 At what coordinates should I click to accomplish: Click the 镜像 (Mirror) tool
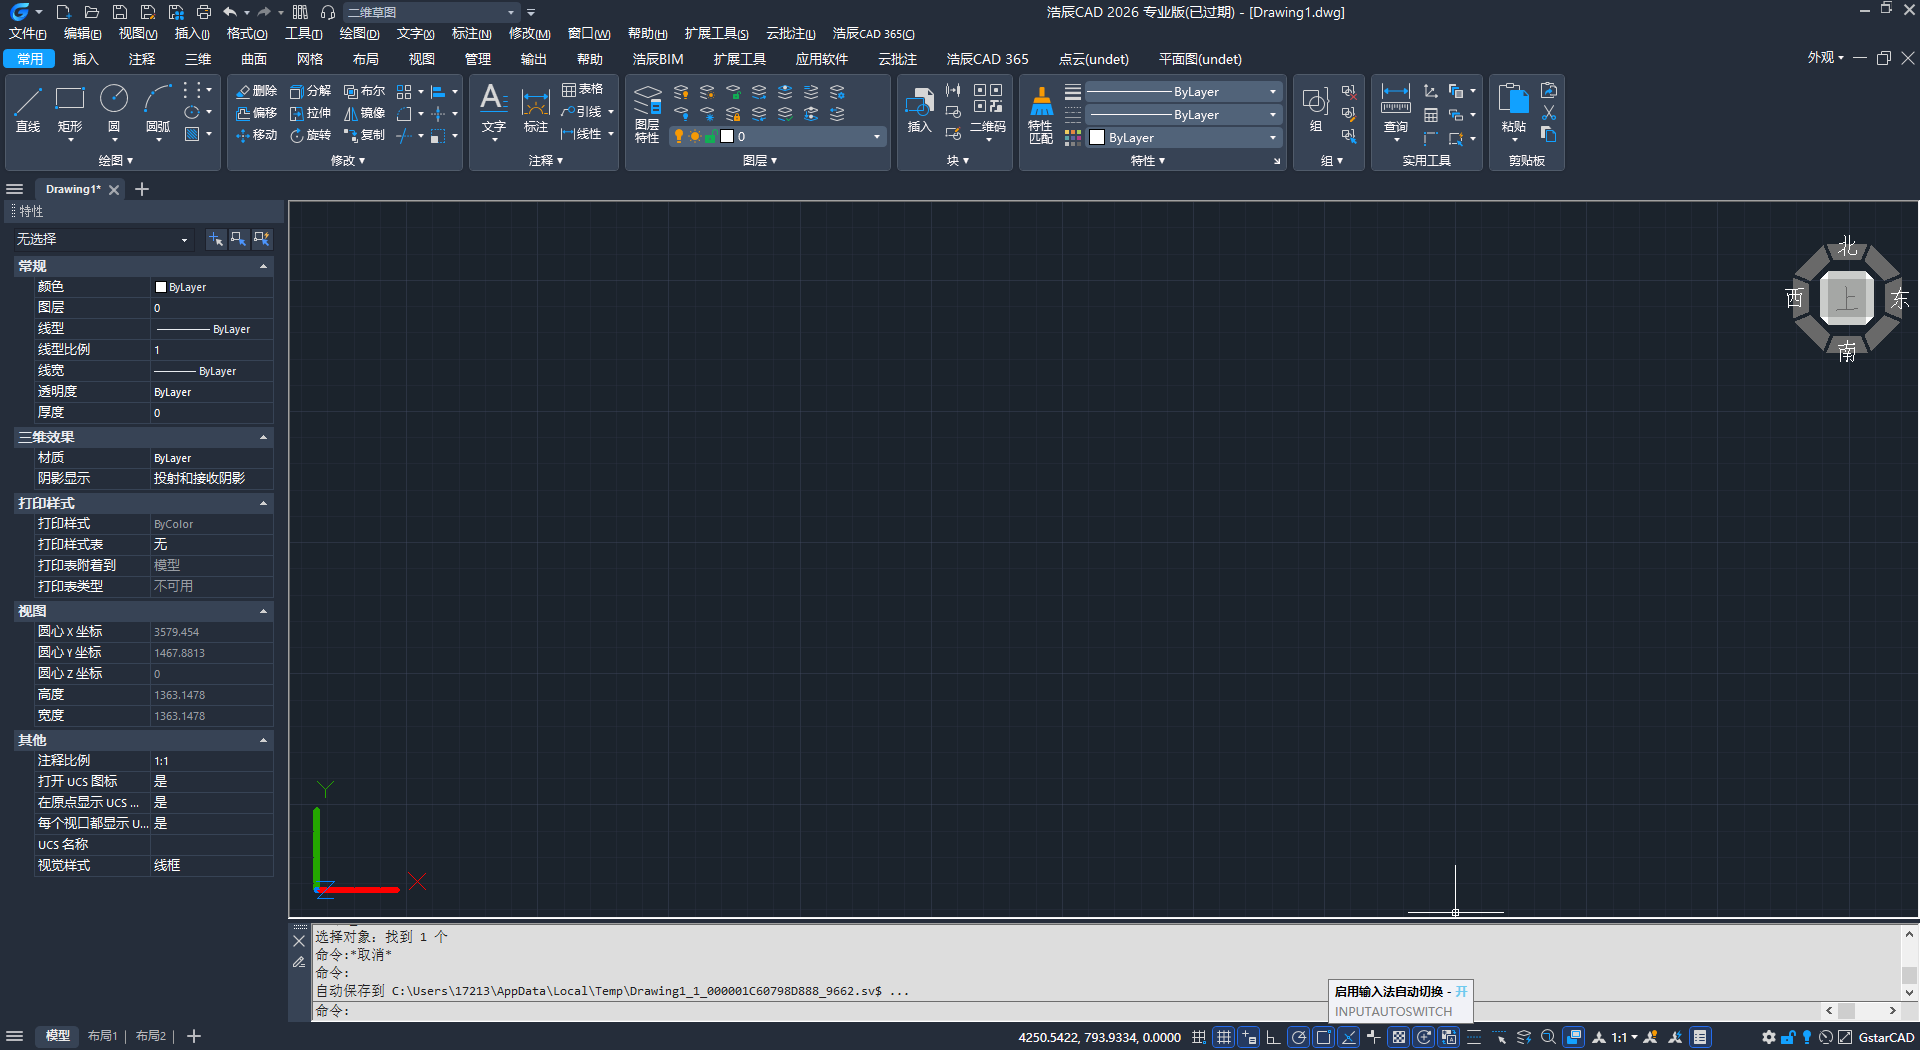(x=365, y=113)
